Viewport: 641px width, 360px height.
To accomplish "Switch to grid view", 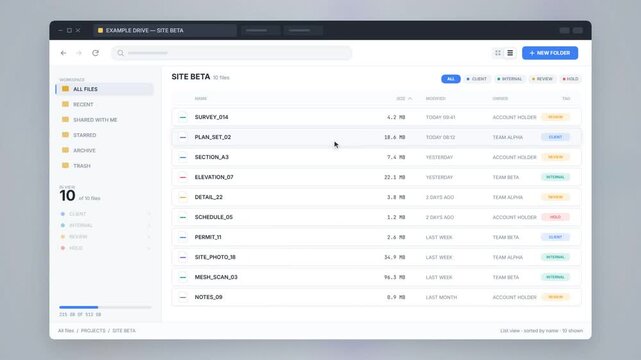I will point(498,53).
